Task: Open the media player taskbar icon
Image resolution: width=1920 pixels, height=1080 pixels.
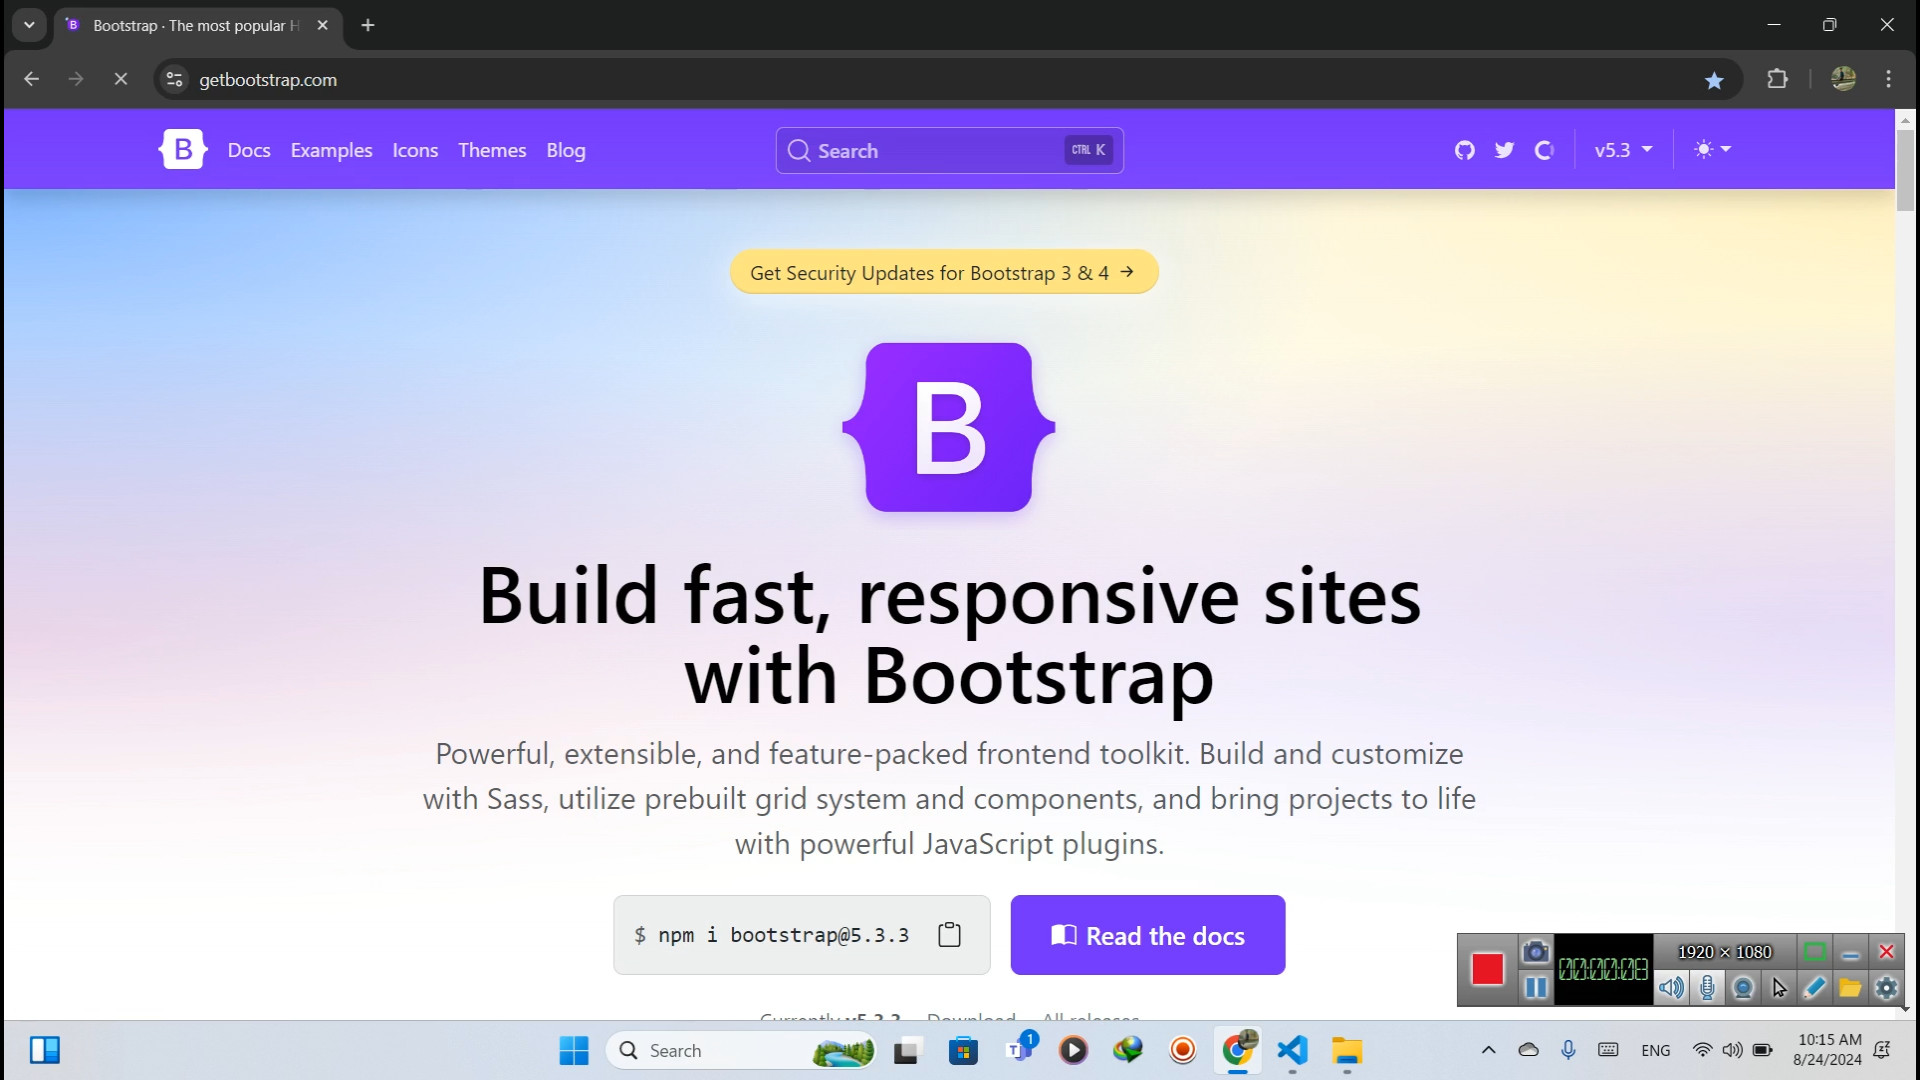Action: [1073, 1050]
